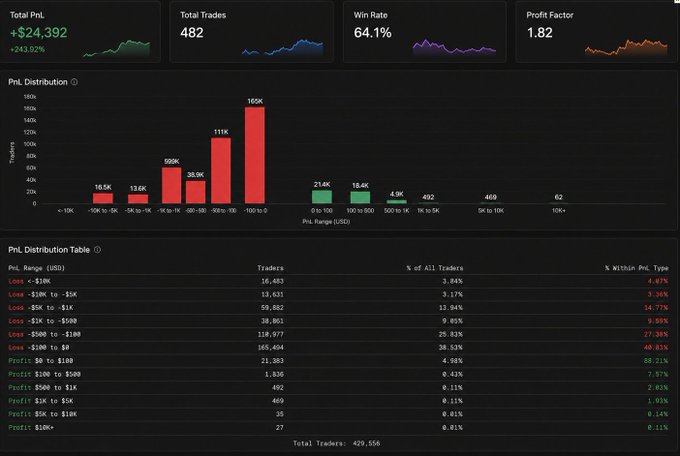Select the 'PnL Range (USD)' axis title under chart
The width and height of the screenshot is (680, 456).
pos(326,222)
